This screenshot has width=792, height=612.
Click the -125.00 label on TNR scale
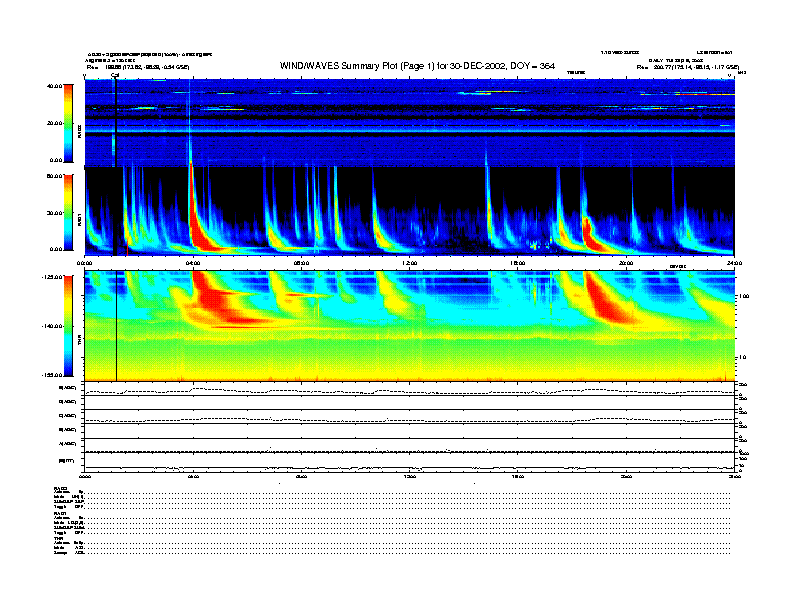(52, 277)
